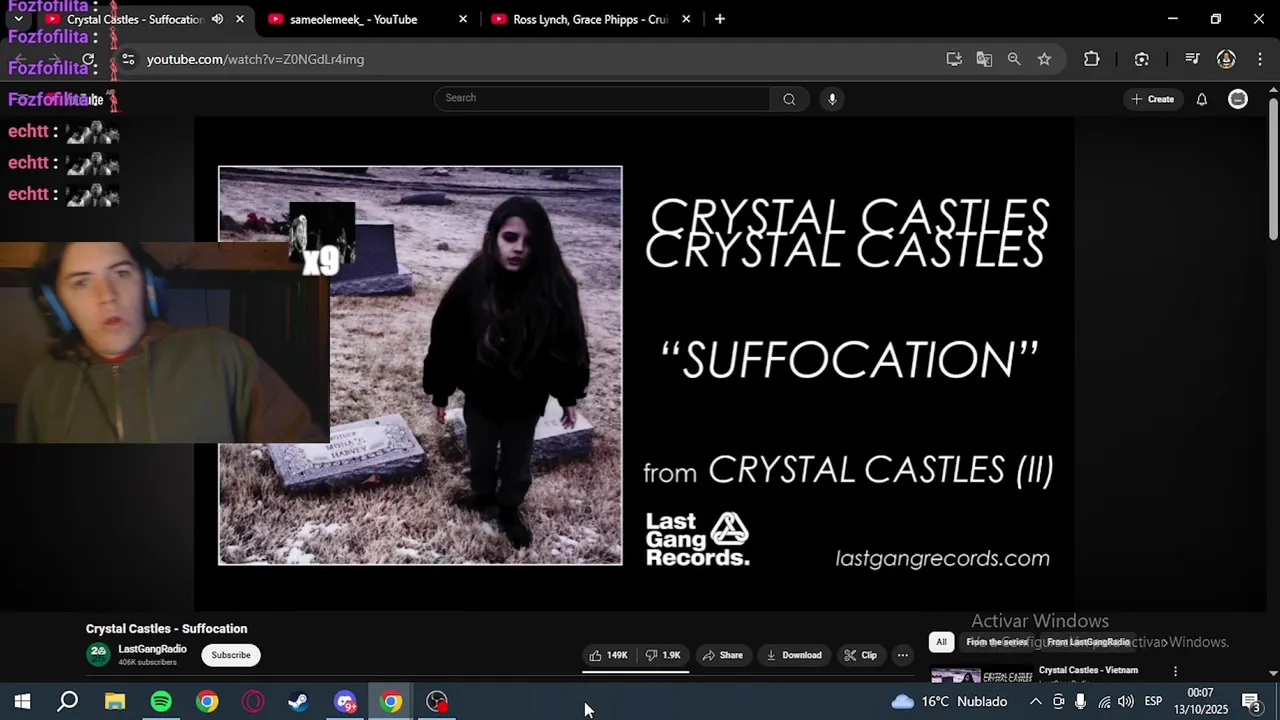Open Windows taskbar search
The width and height of the screenshot is (1280, 720).
tap(68, 702)
